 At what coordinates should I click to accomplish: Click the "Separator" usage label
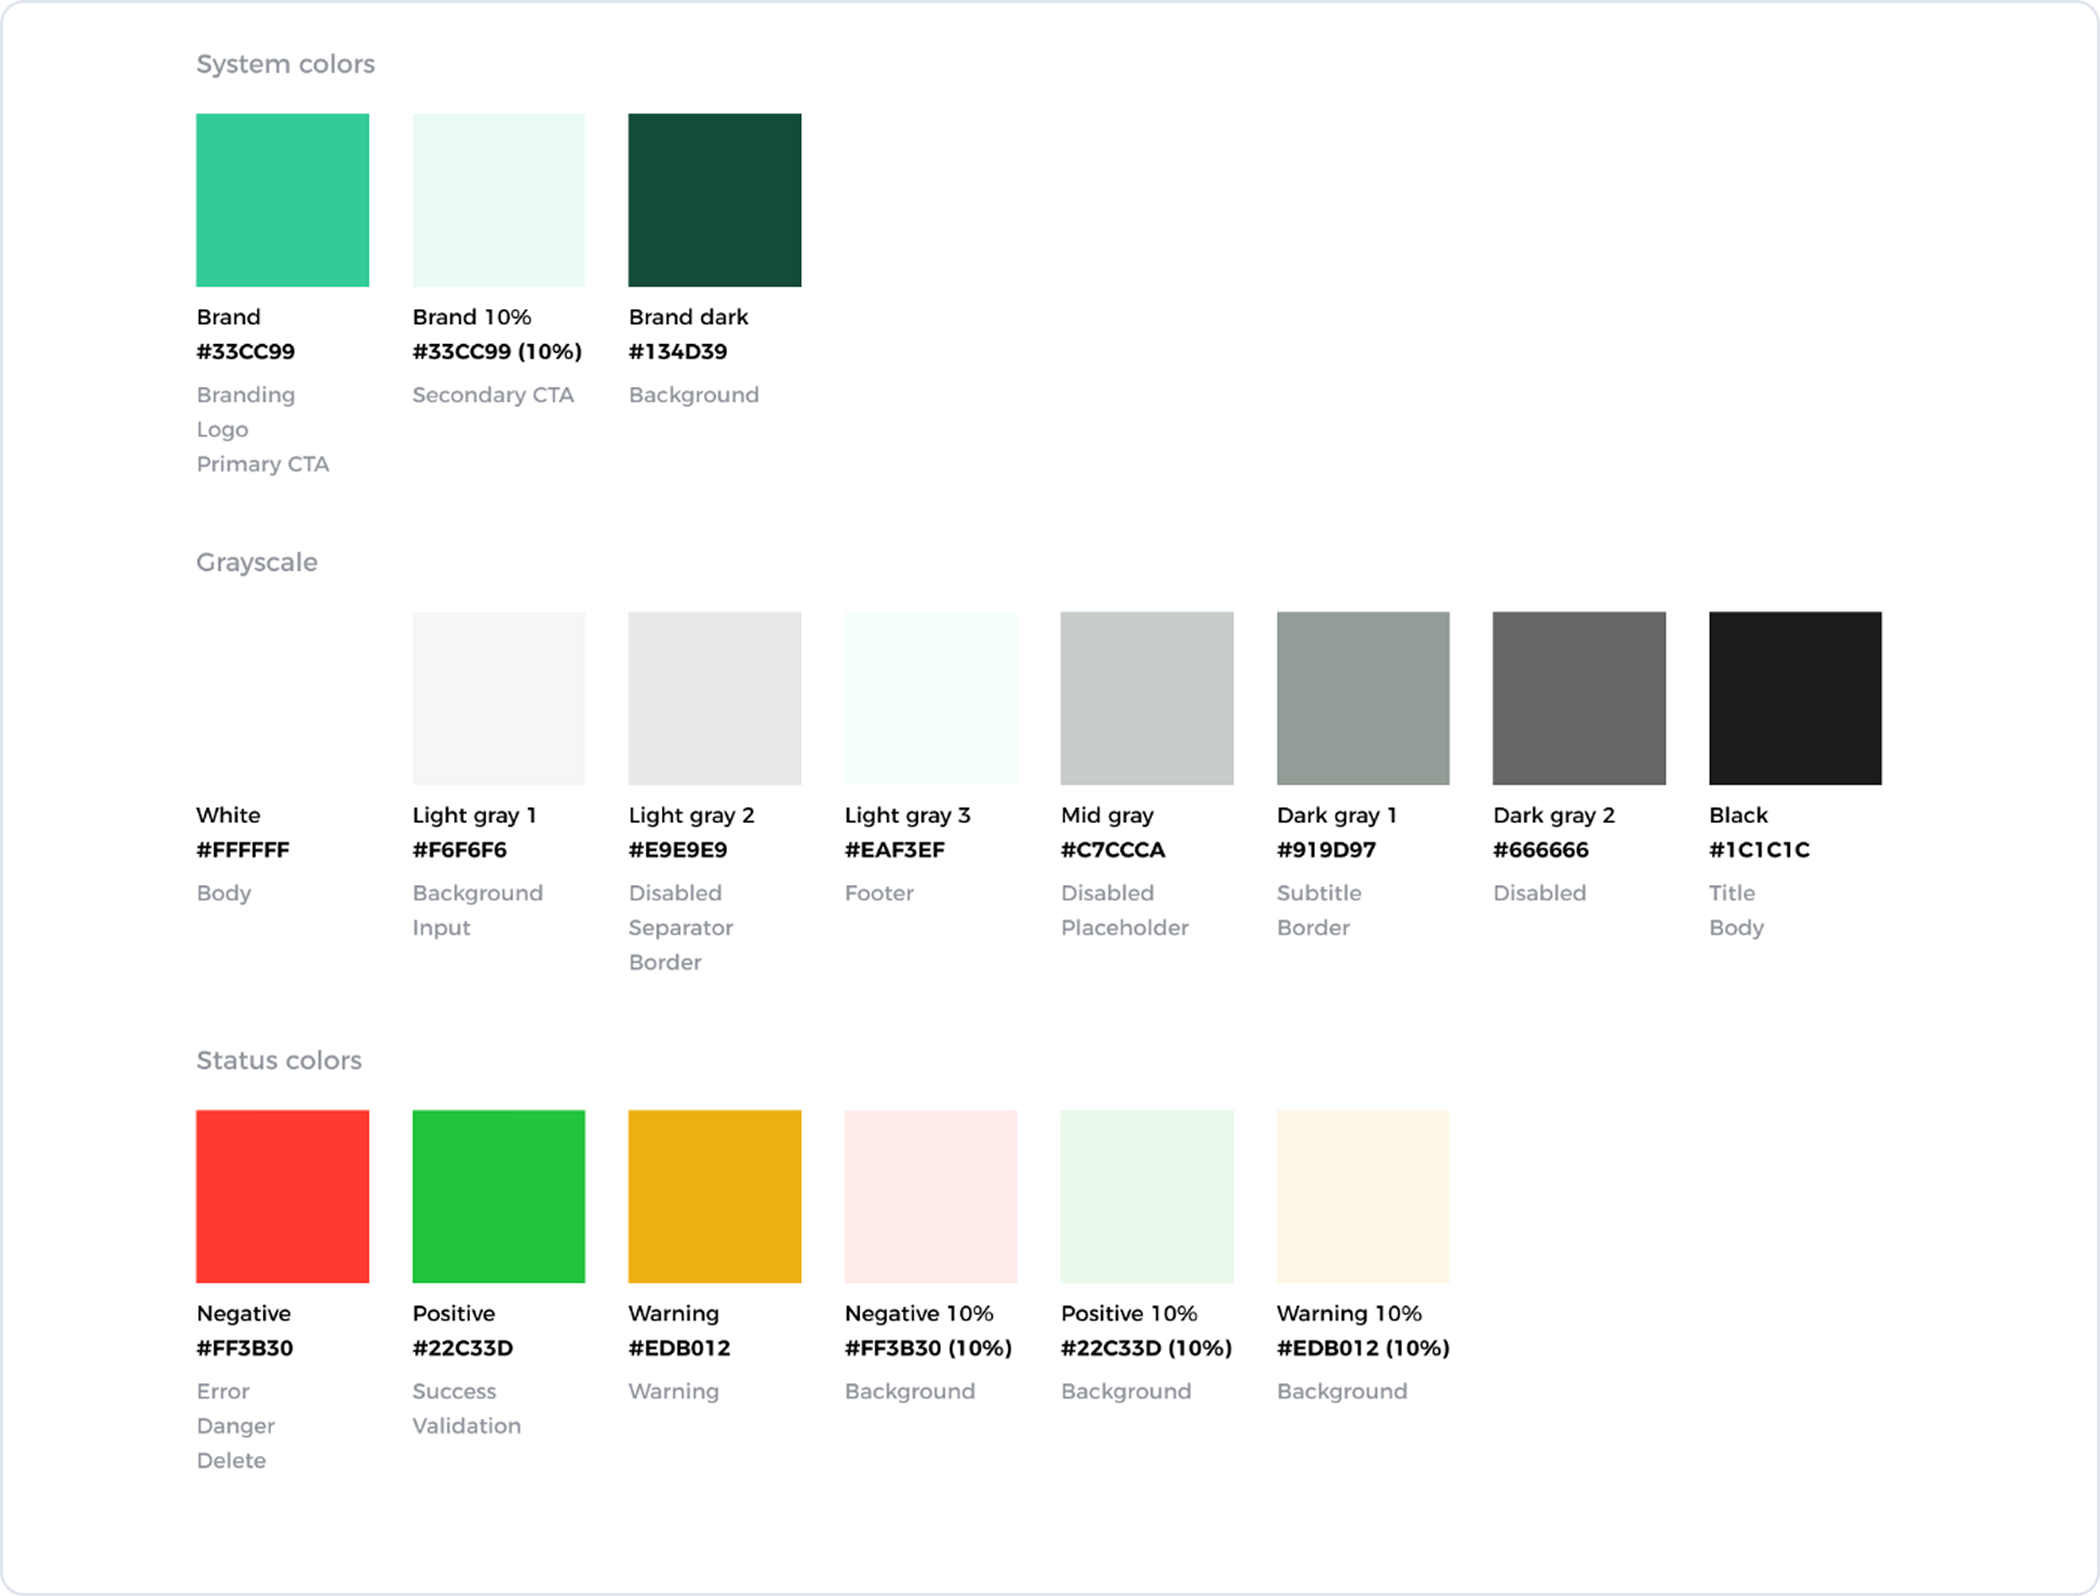[x=680, y=928]
